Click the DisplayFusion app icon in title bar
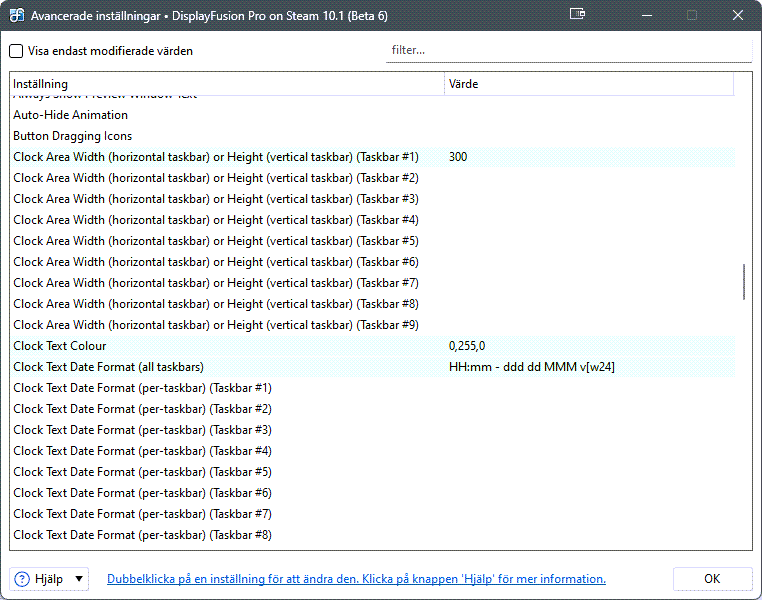This screenshot has height=600, width=762. 17,15
